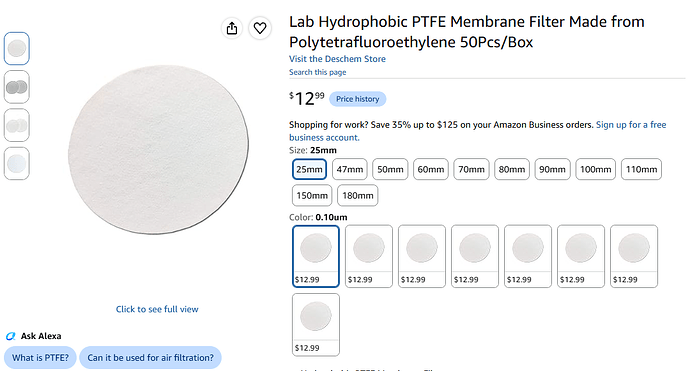
Task: Visit the Deschem Store link
Action: 337,59
